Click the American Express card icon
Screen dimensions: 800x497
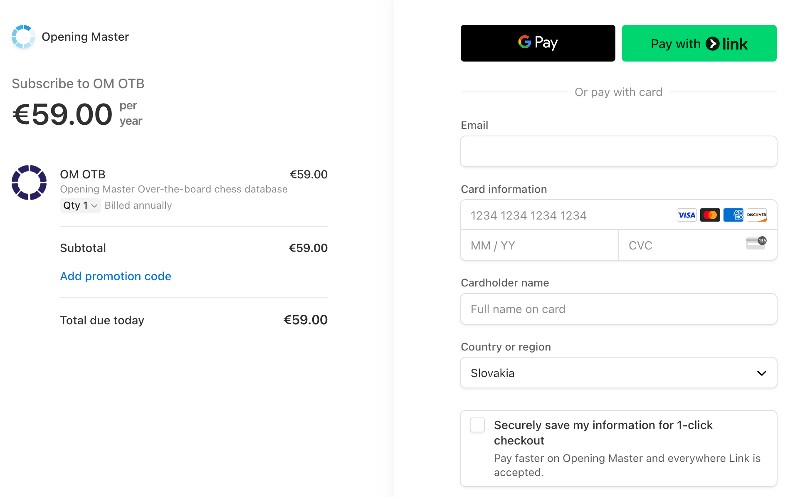point(733,215)
